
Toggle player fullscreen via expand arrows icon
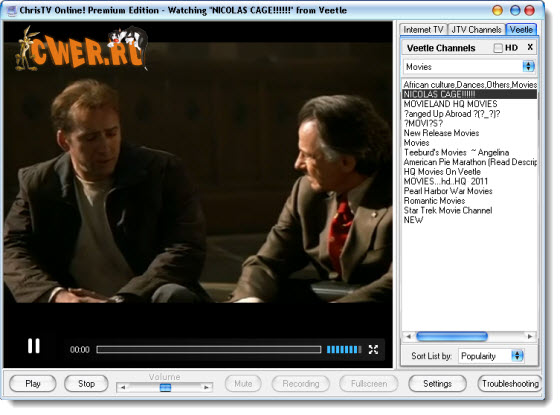pos(373,349)
